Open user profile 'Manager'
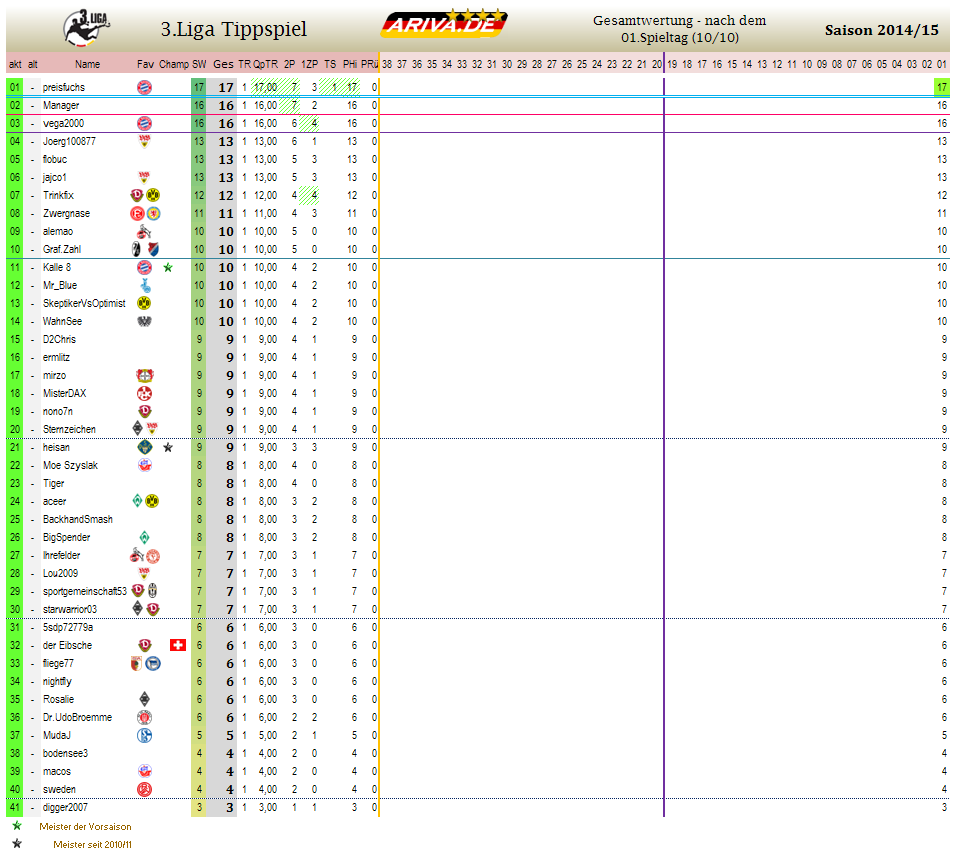 point(61,106)
